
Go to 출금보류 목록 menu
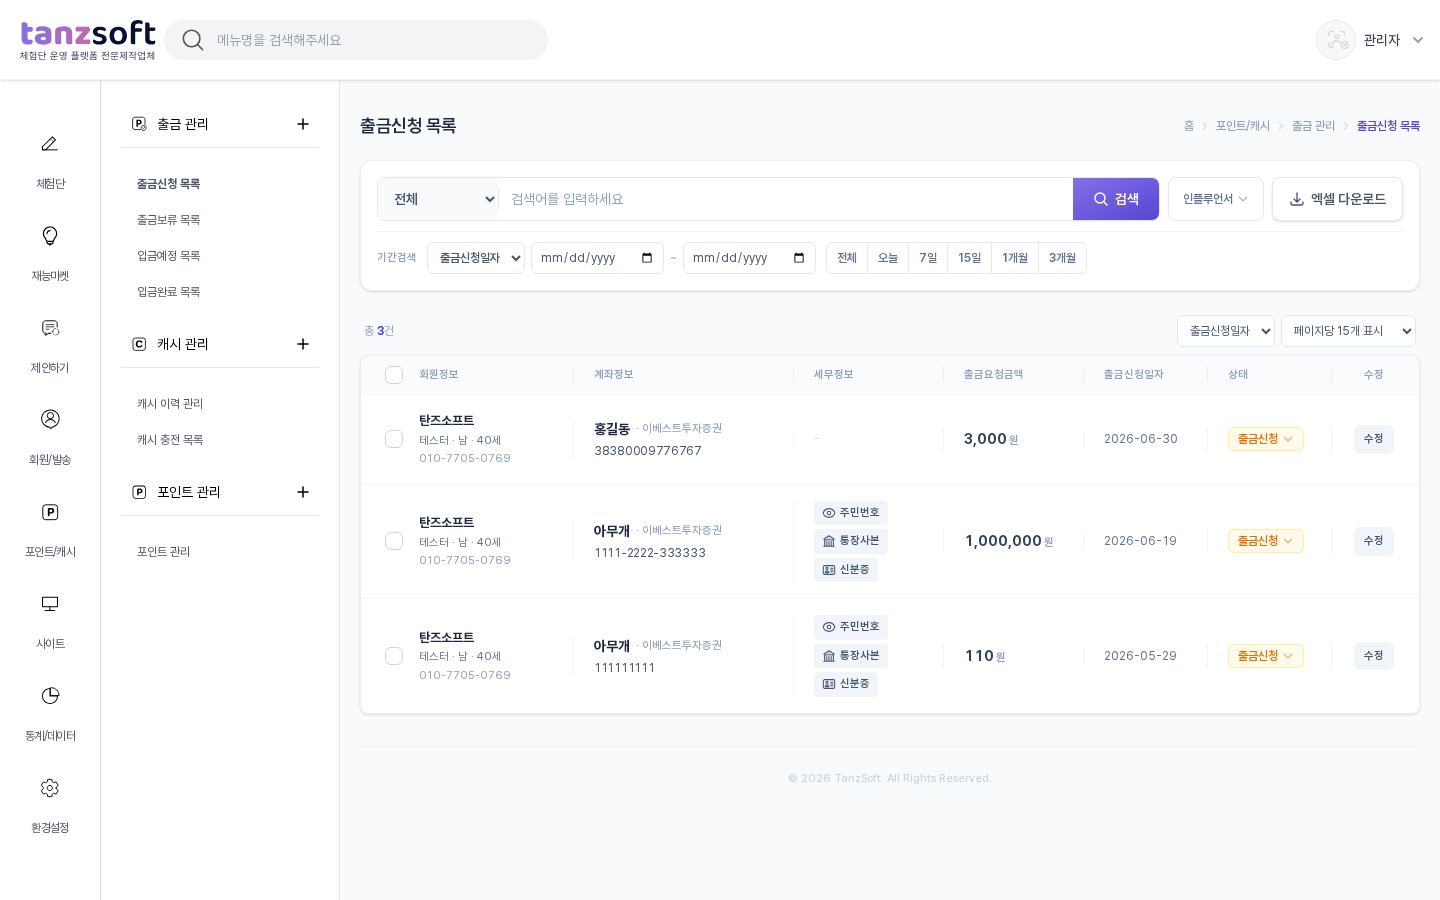pos(169,220)
